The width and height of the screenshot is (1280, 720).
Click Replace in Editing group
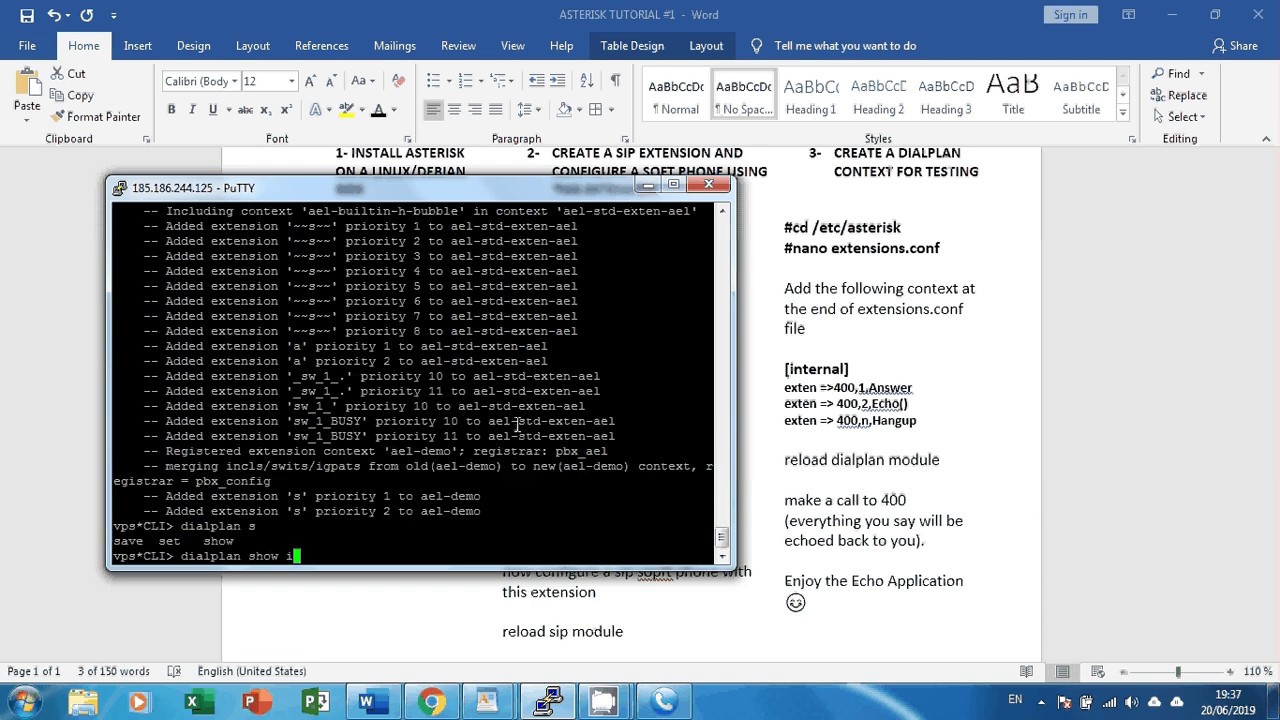[x=1179, y=95]
